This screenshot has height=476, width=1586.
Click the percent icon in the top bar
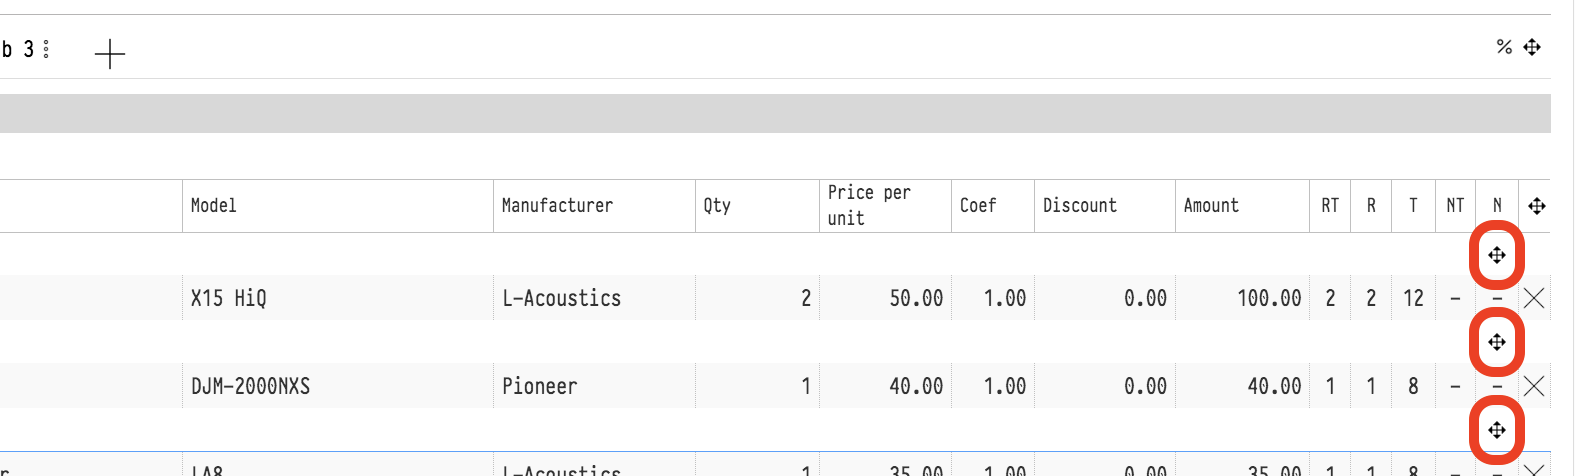(x=1504, y=47)
